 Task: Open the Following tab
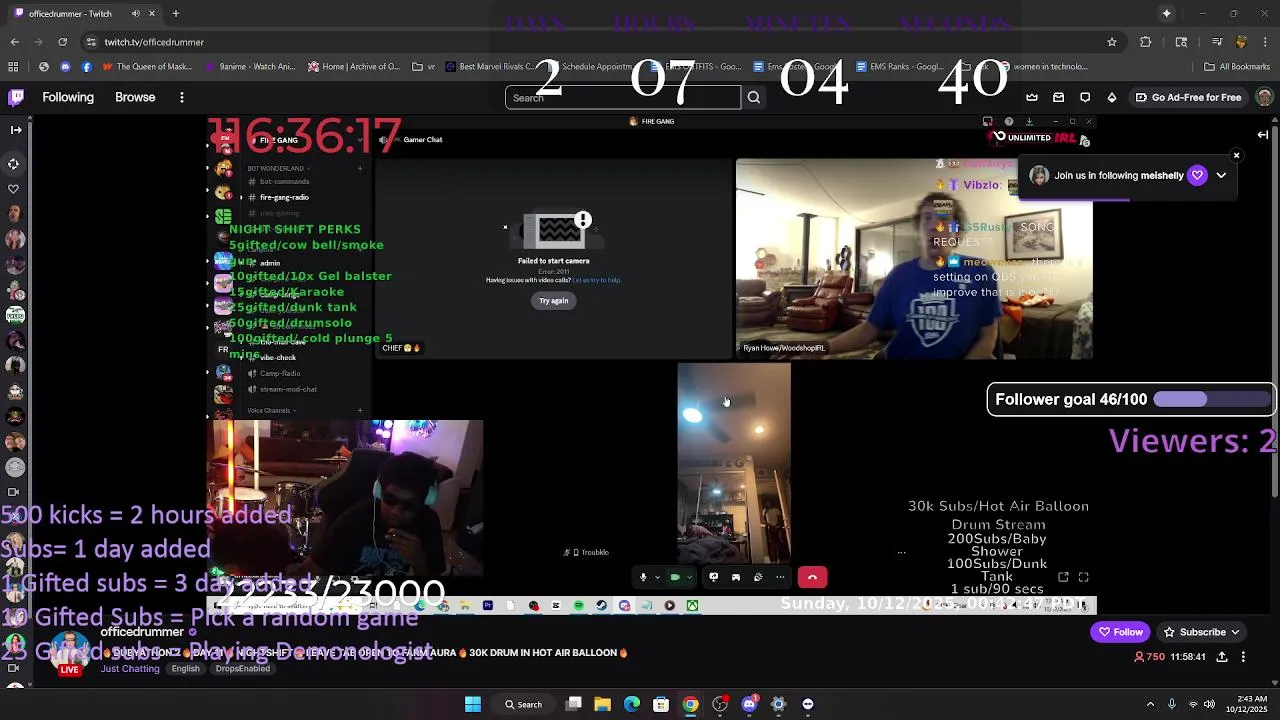(68, 97)
